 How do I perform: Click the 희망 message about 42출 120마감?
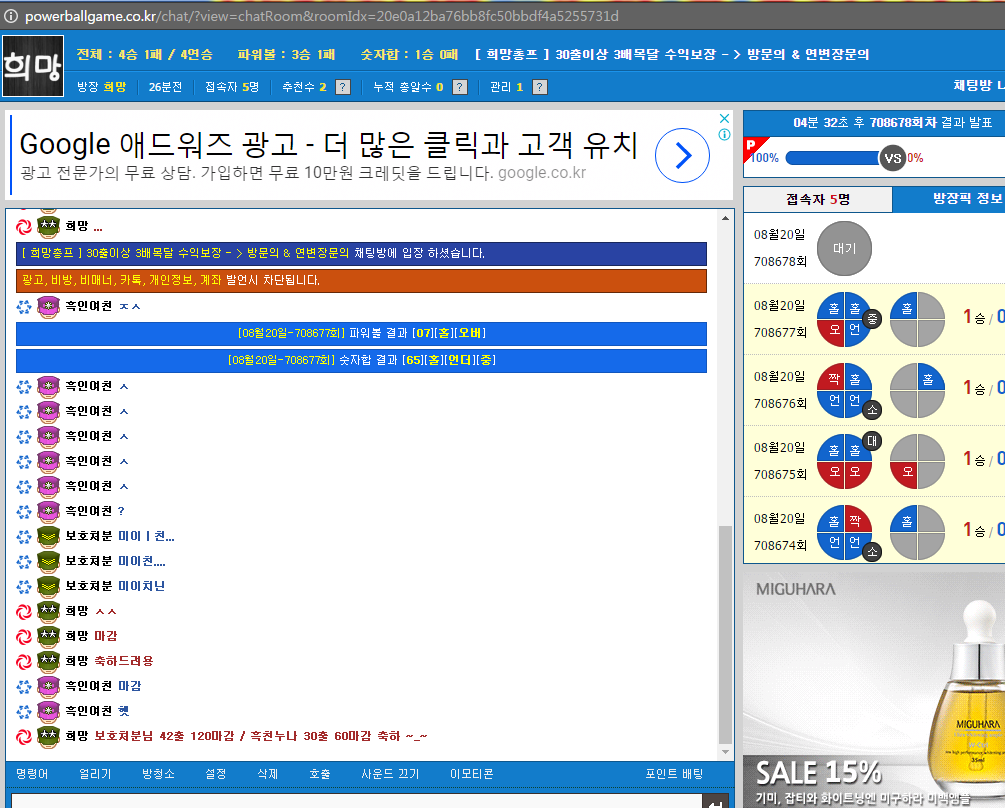[x=261, y=736]
